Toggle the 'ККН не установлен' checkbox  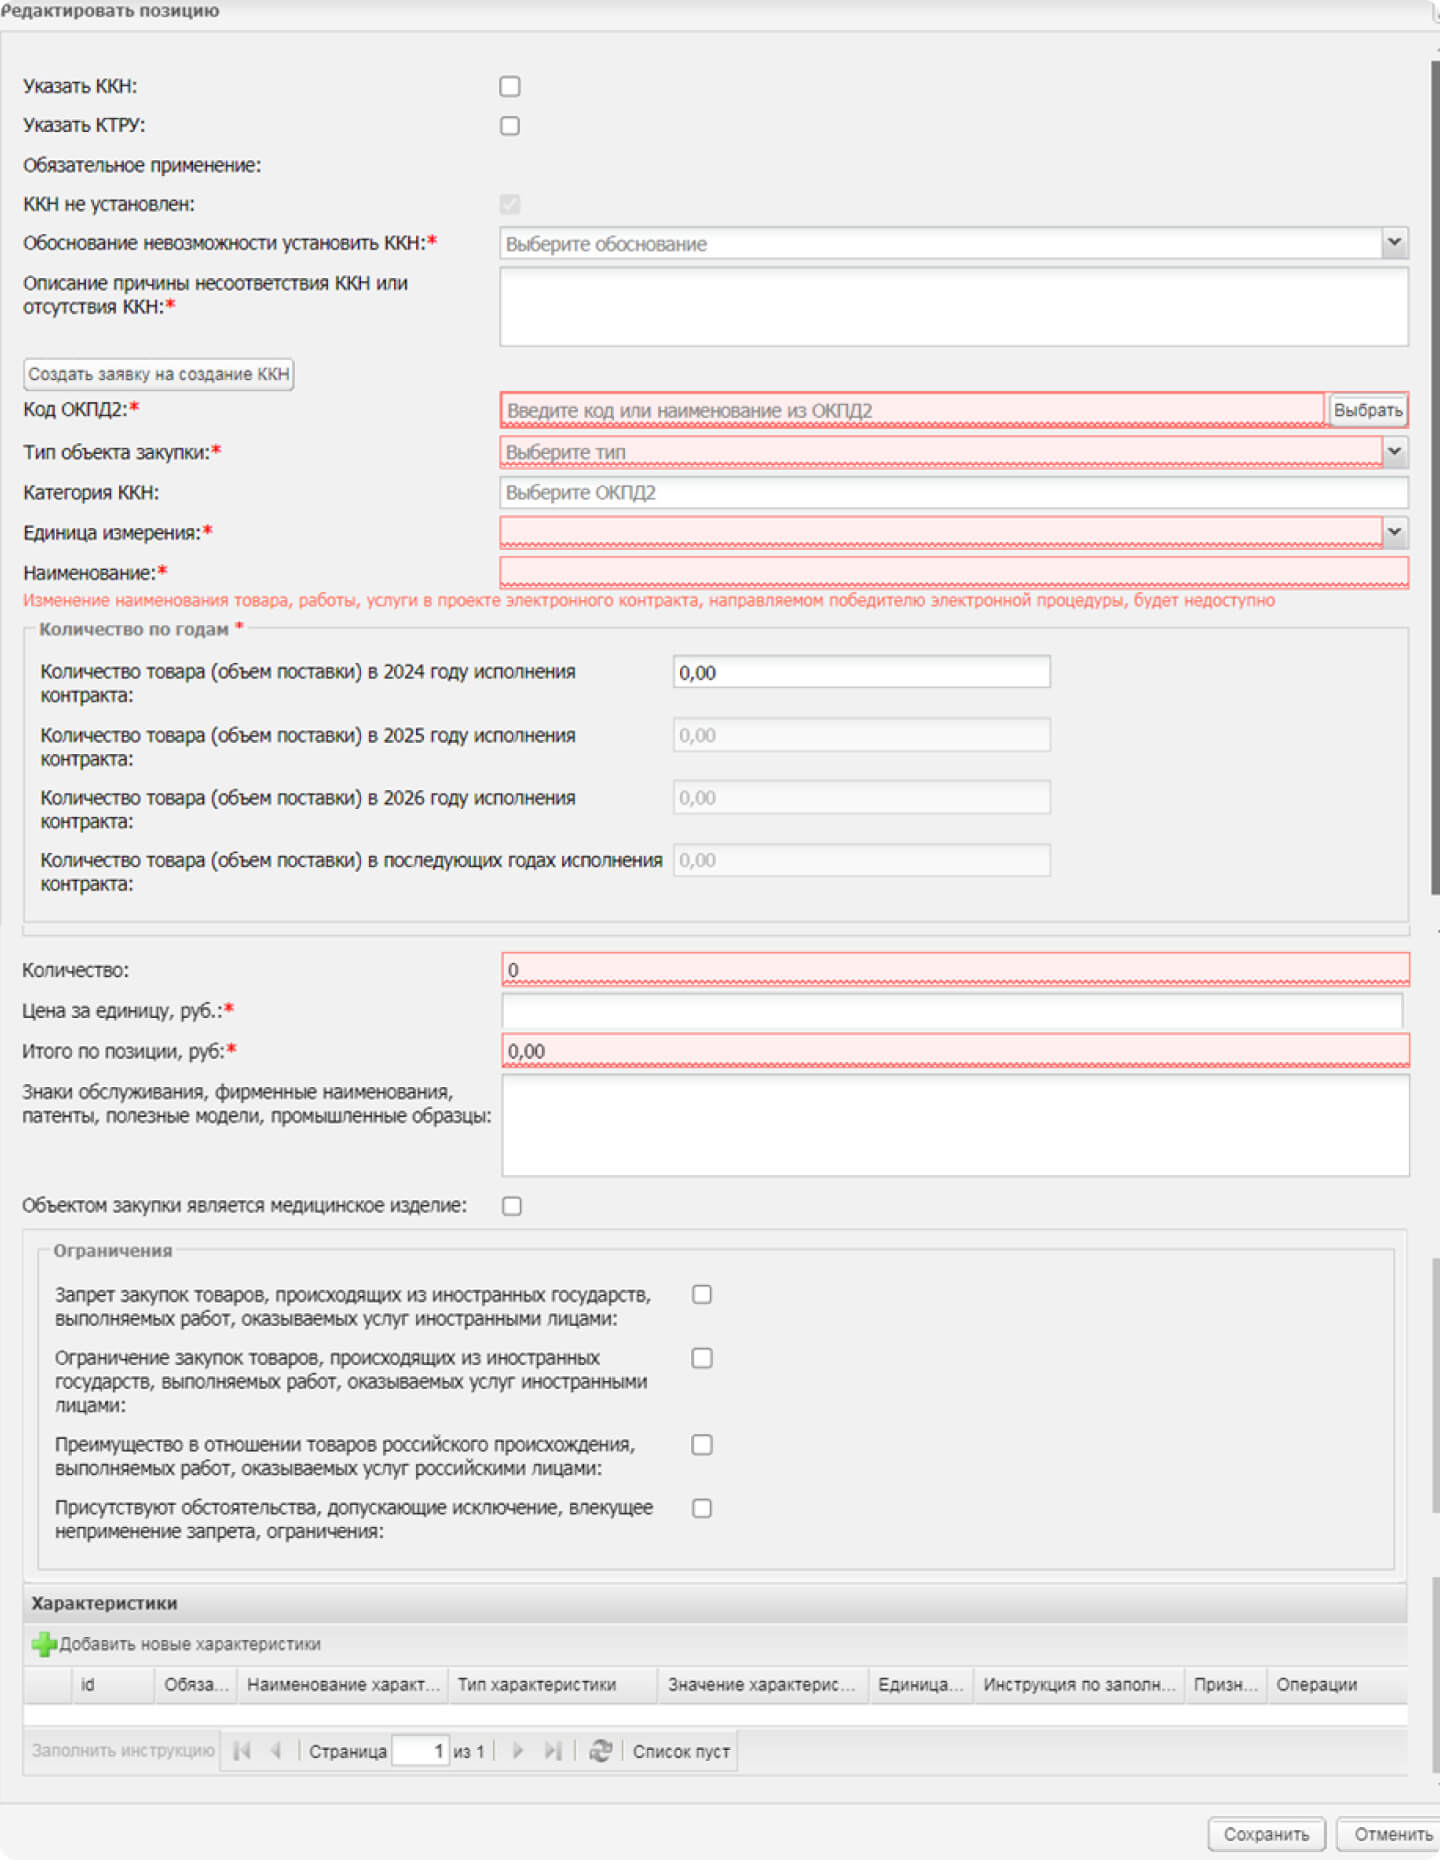510,204
